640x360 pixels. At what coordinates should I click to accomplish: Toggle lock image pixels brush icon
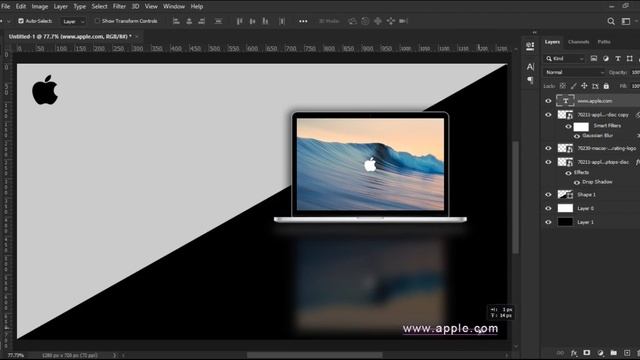(573, 86)
